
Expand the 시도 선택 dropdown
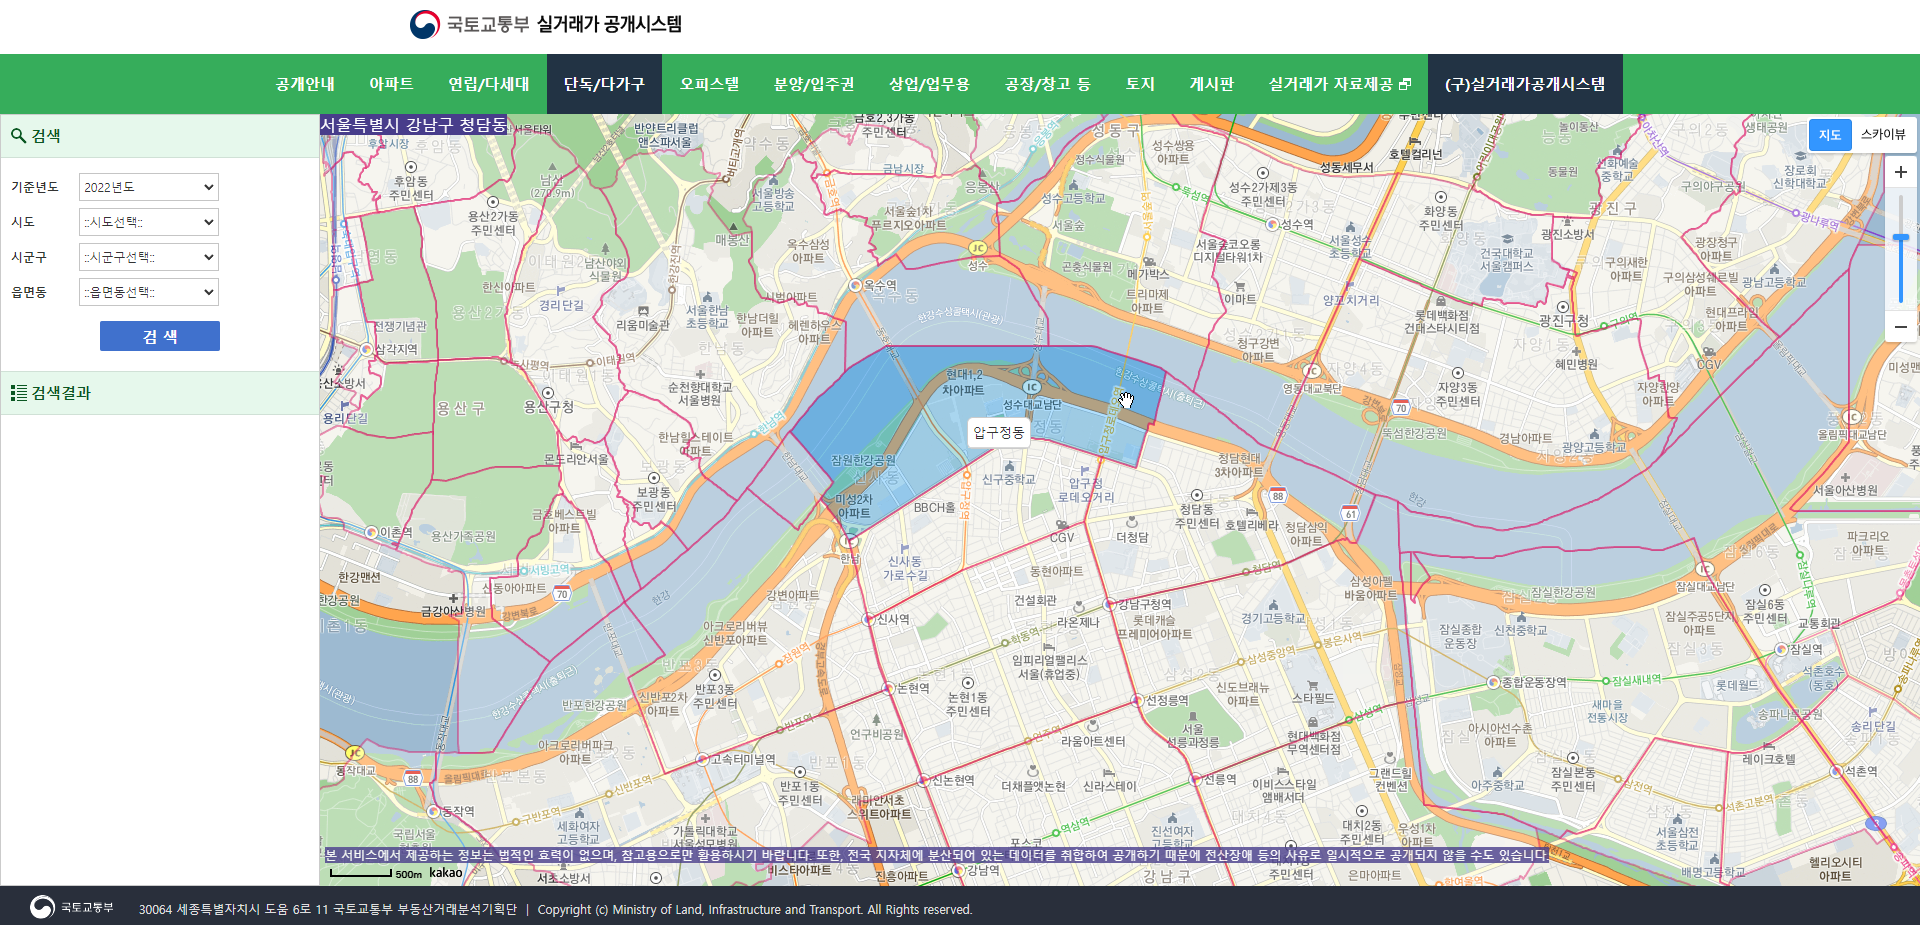click(x=149, y=222)
